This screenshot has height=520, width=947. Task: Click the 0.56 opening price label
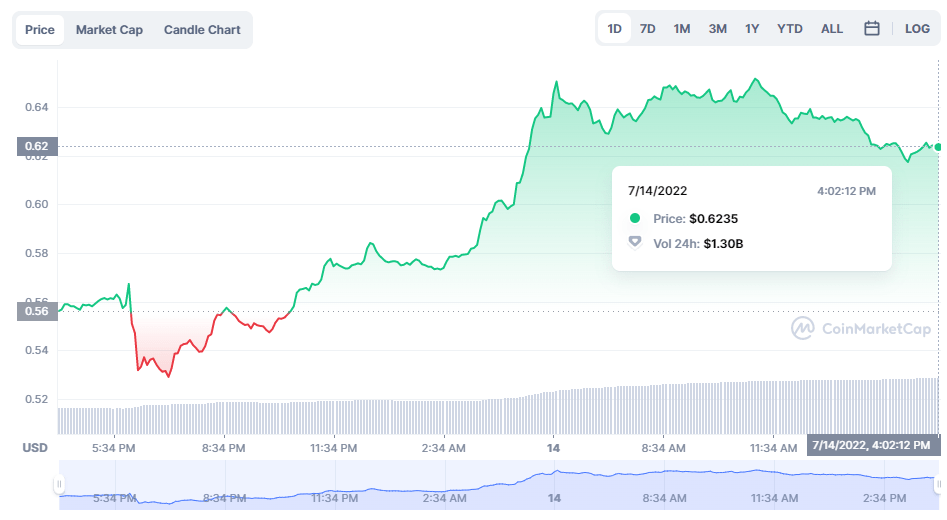(x=38, y=311)
